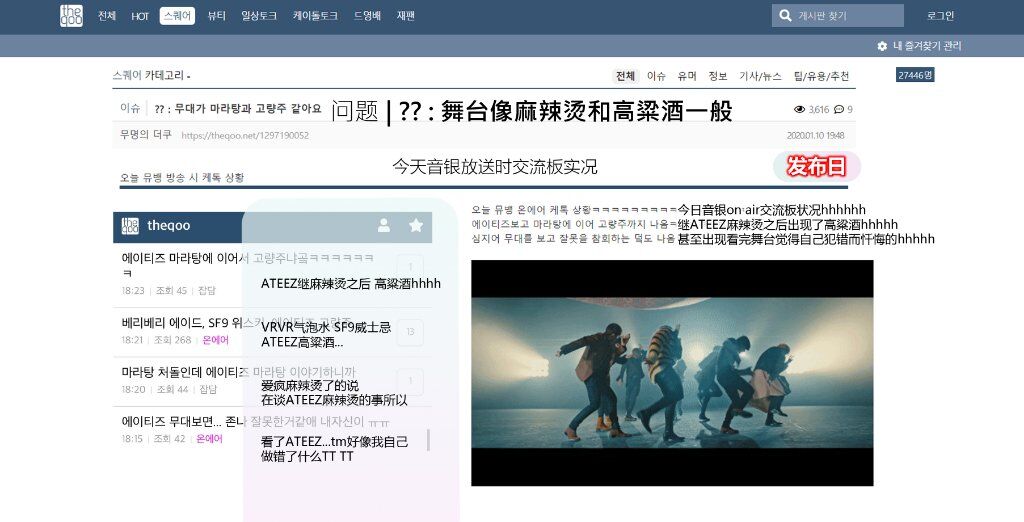Open the HOT navigation menu

140,16
